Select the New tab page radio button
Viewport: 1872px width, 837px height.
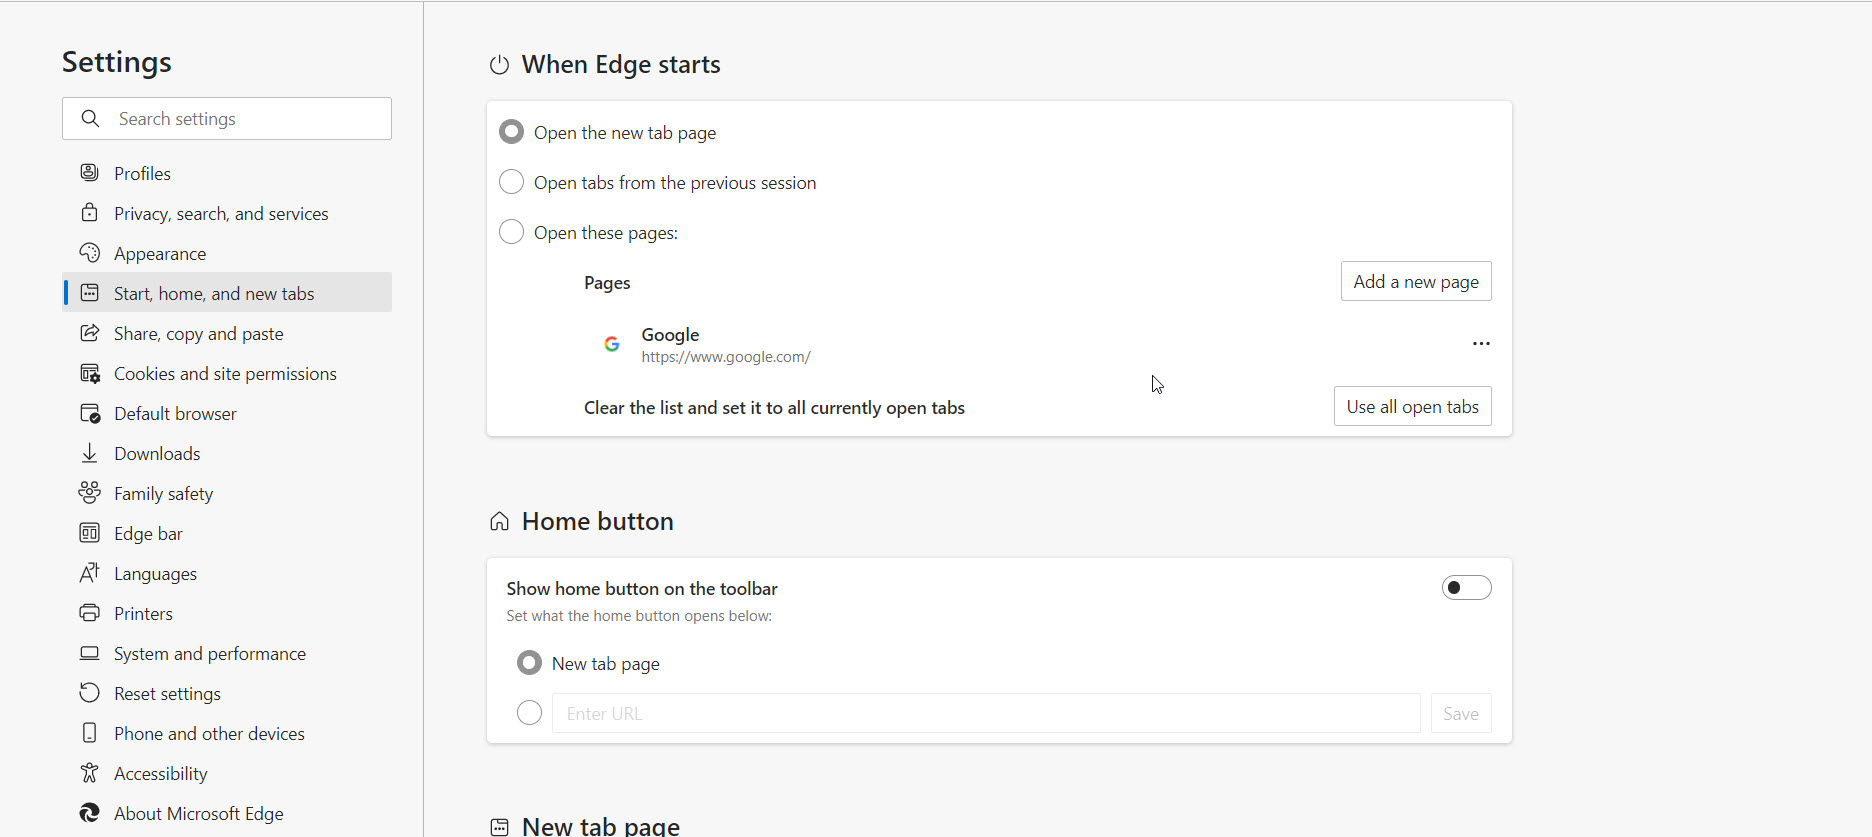(530, 663)
